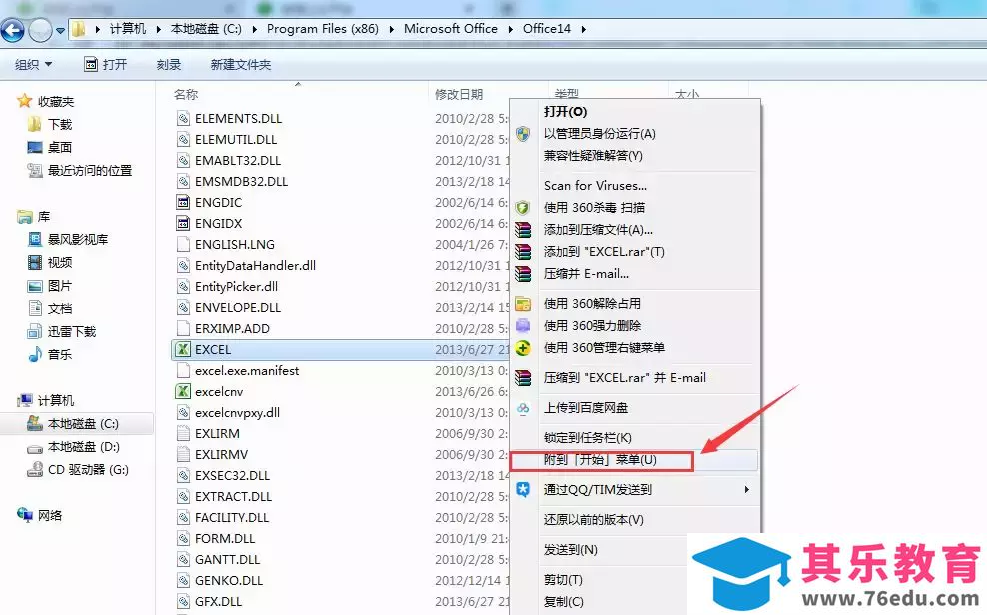
Task: Expand 通过QQ/TIM发送到 submenu arrow
Action: 747,490
